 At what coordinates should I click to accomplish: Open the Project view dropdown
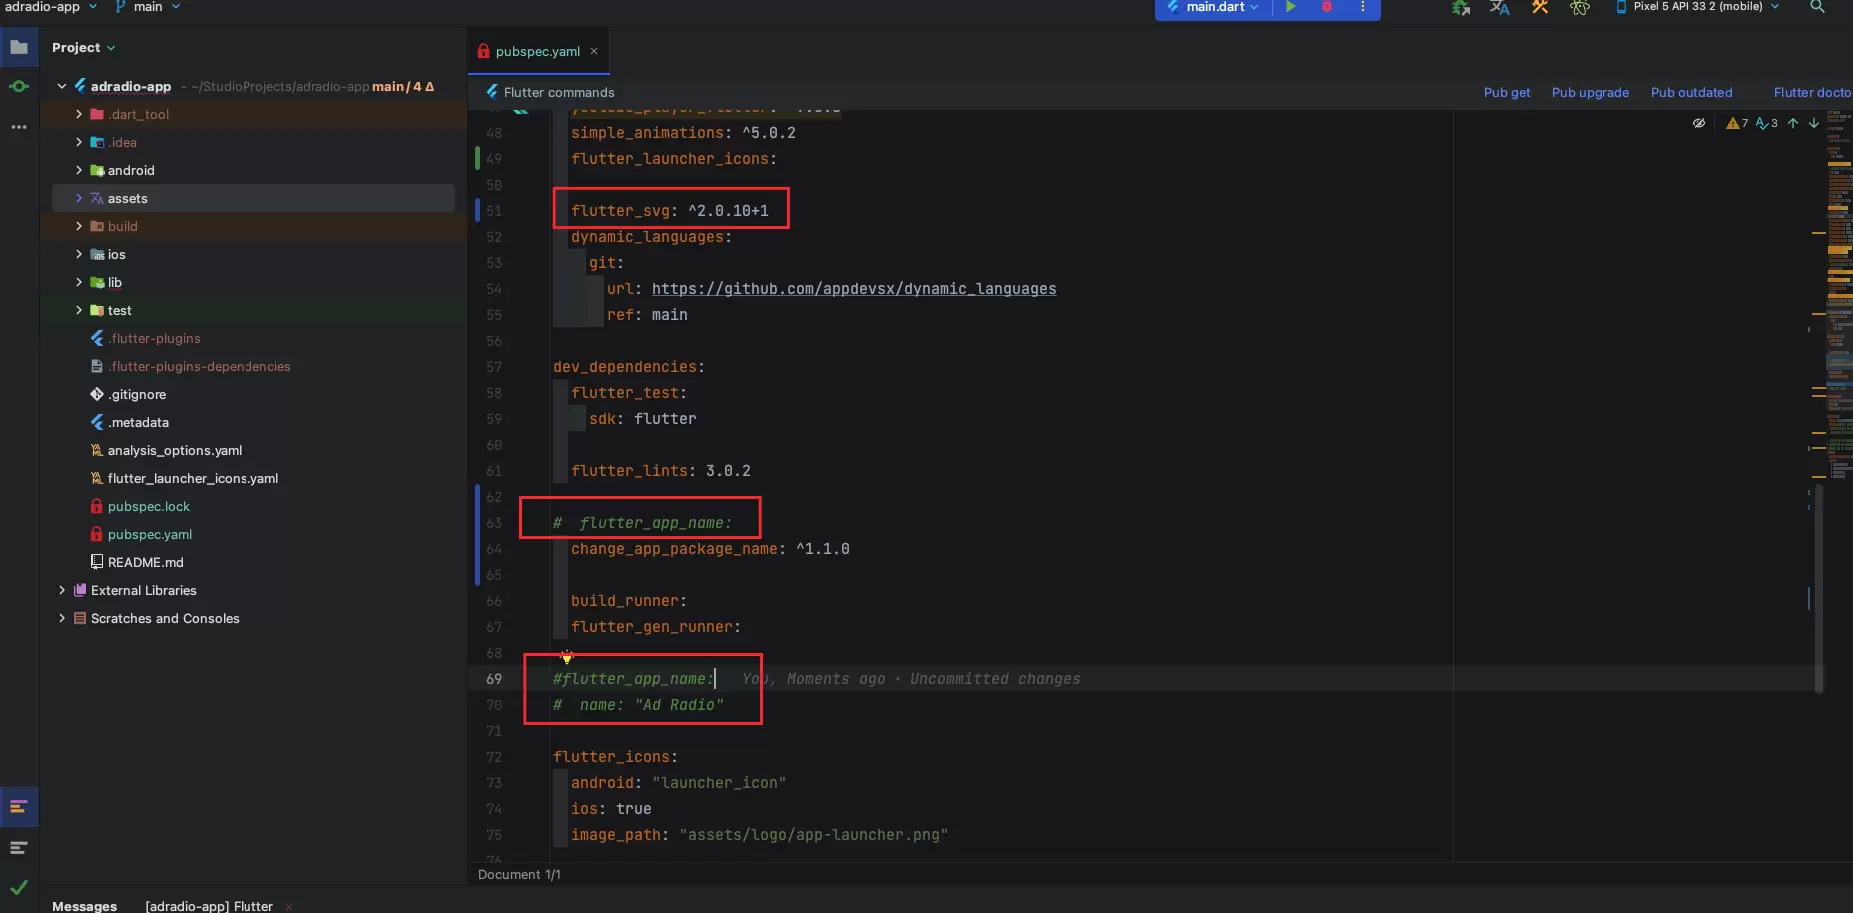(x=84, y=47)
